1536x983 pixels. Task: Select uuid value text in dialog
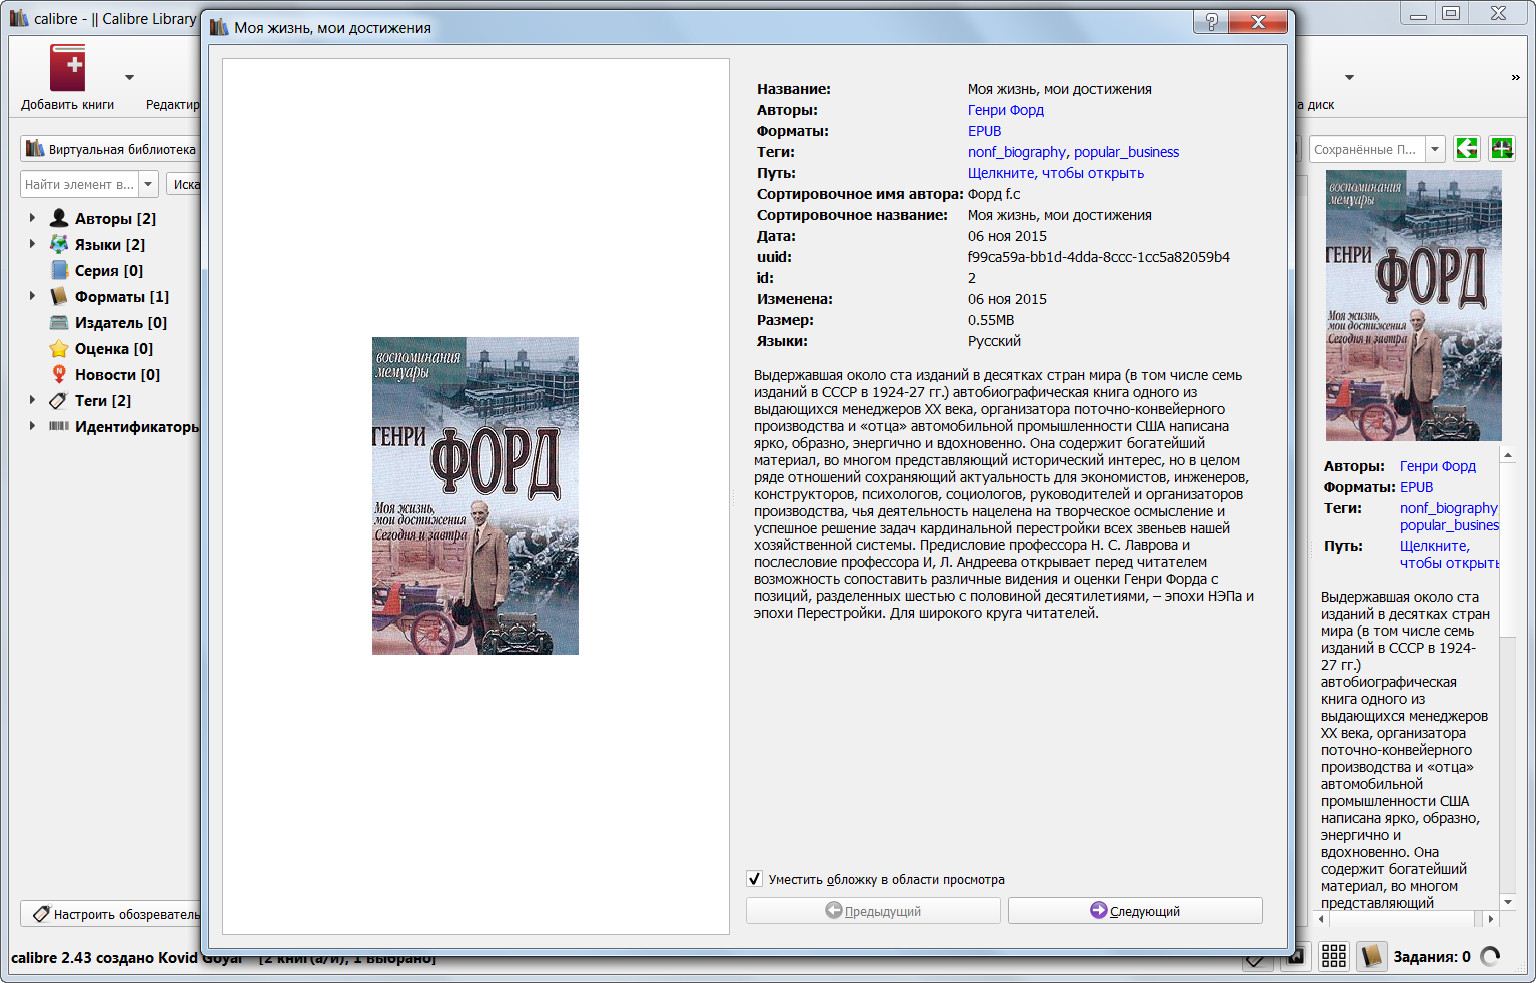click(x=1098, y=257)
